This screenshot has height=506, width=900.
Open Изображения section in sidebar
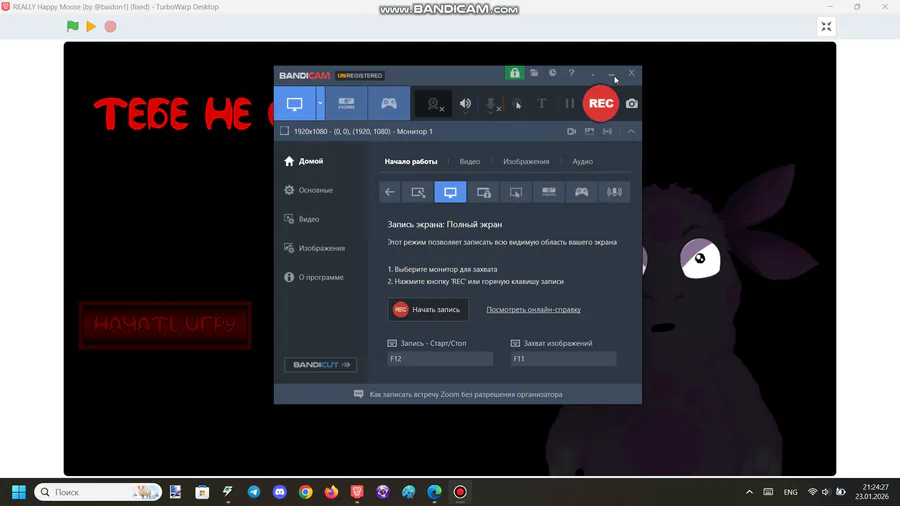click(x=315, y=248)
